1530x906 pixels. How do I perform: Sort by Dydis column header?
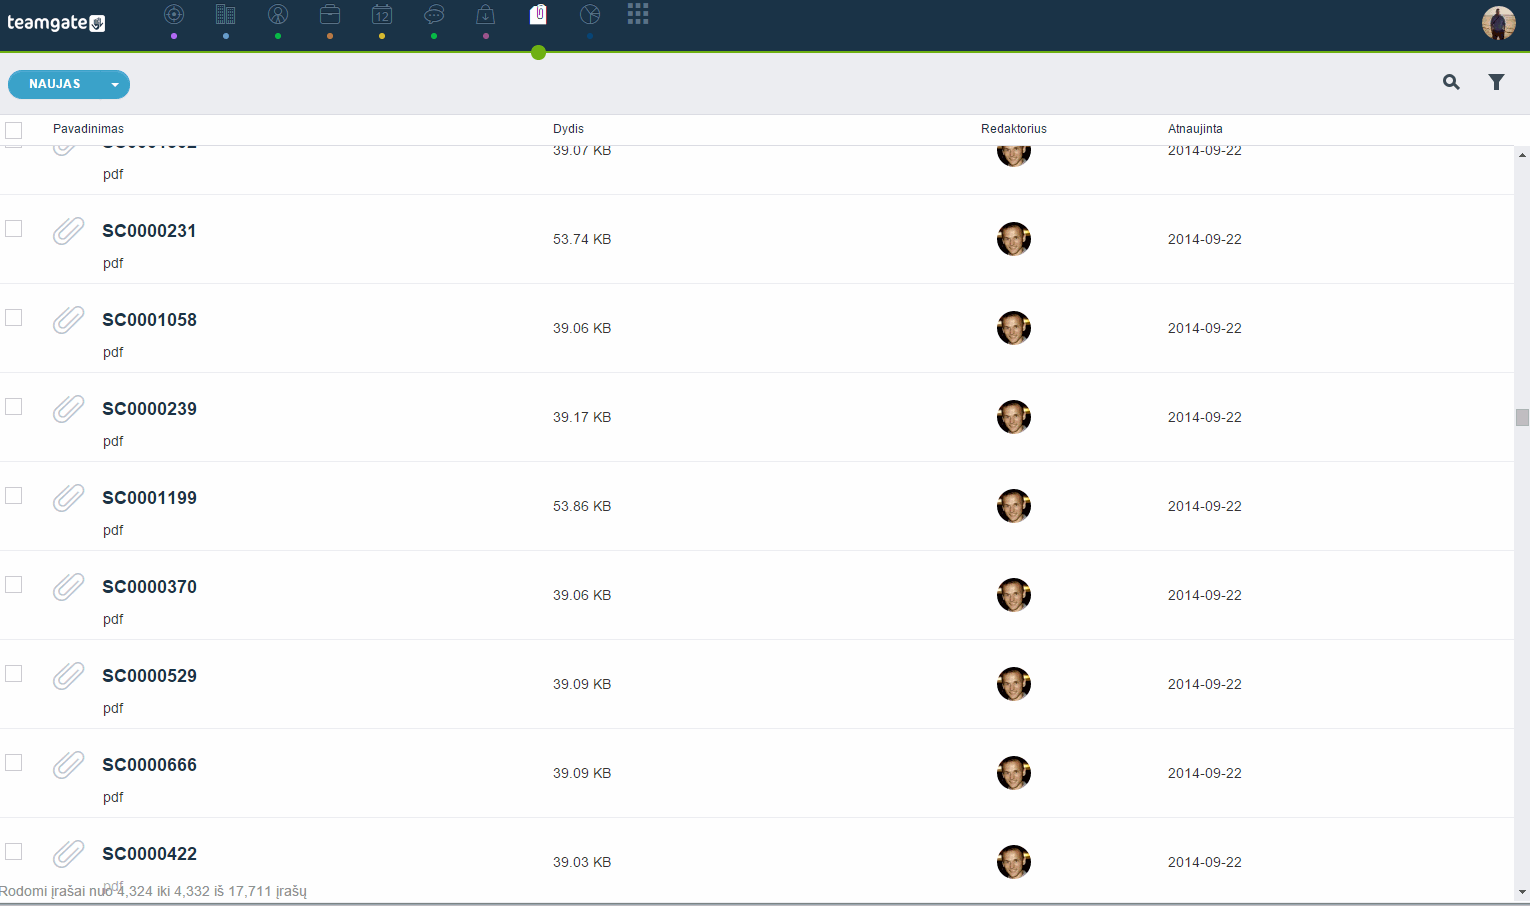point(568,129)
